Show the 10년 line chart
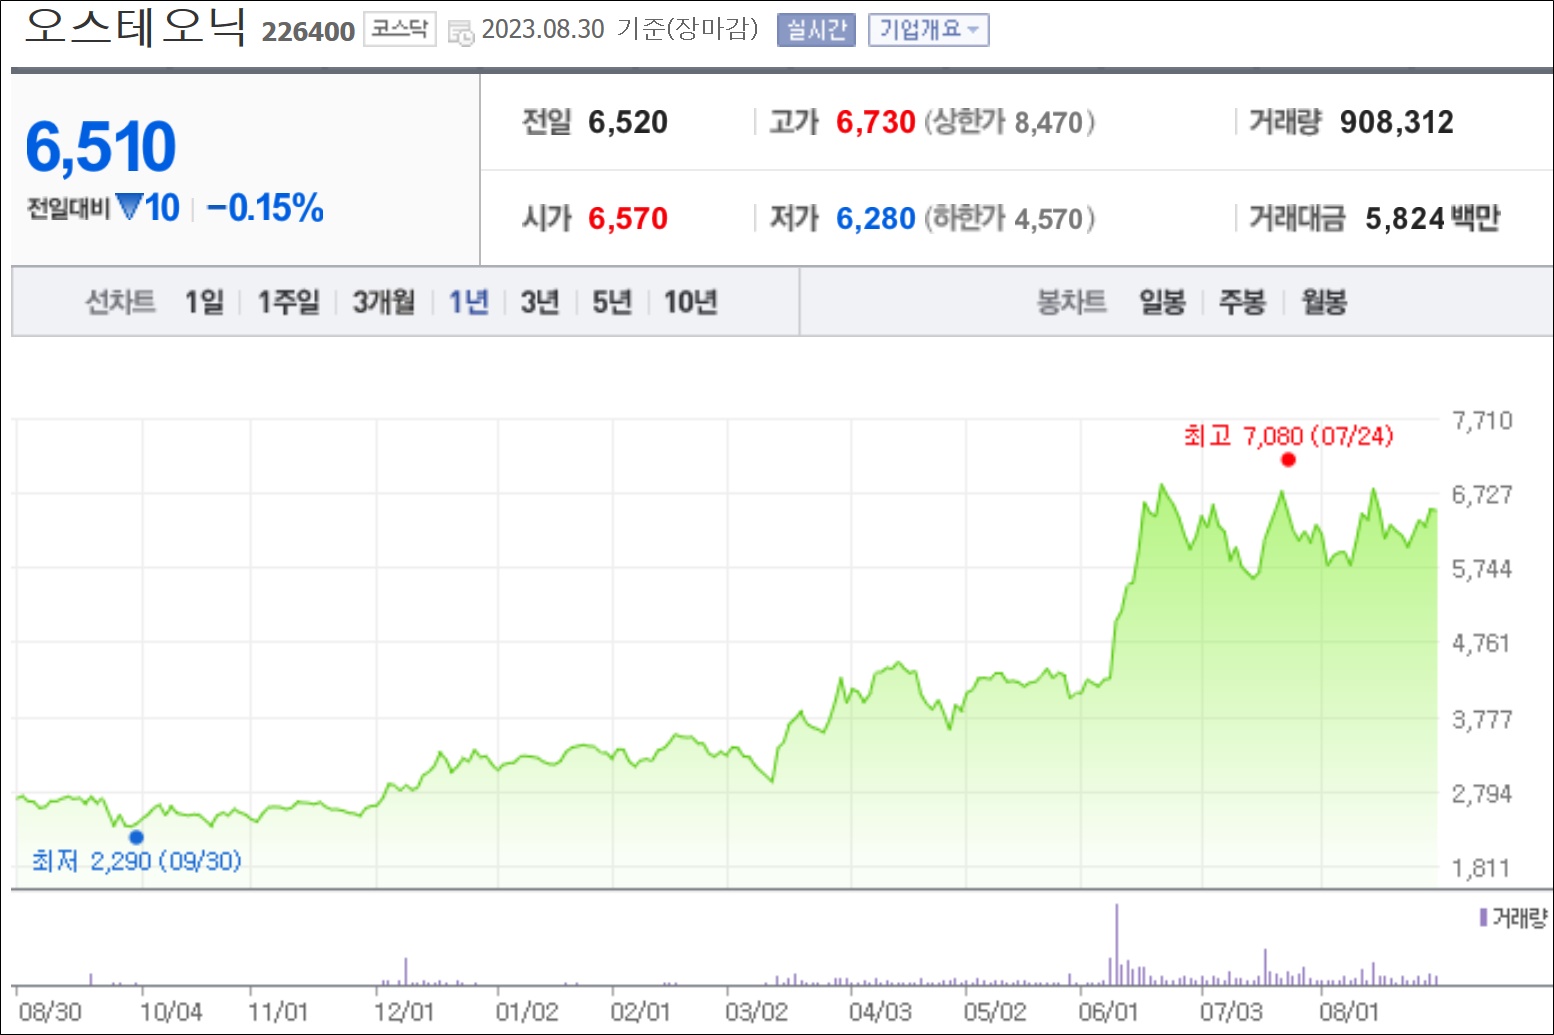Screen dimensions: 1554x1035 (x=691, y=301)
